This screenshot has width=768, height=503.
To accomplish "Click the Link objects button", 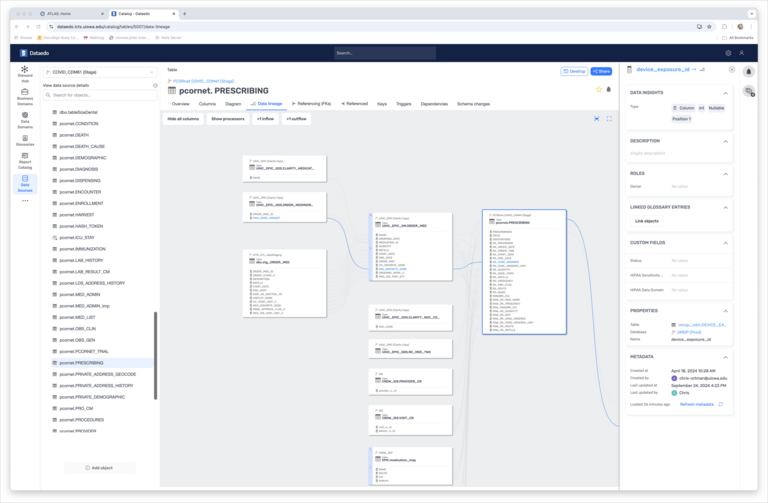I will 647,221.
